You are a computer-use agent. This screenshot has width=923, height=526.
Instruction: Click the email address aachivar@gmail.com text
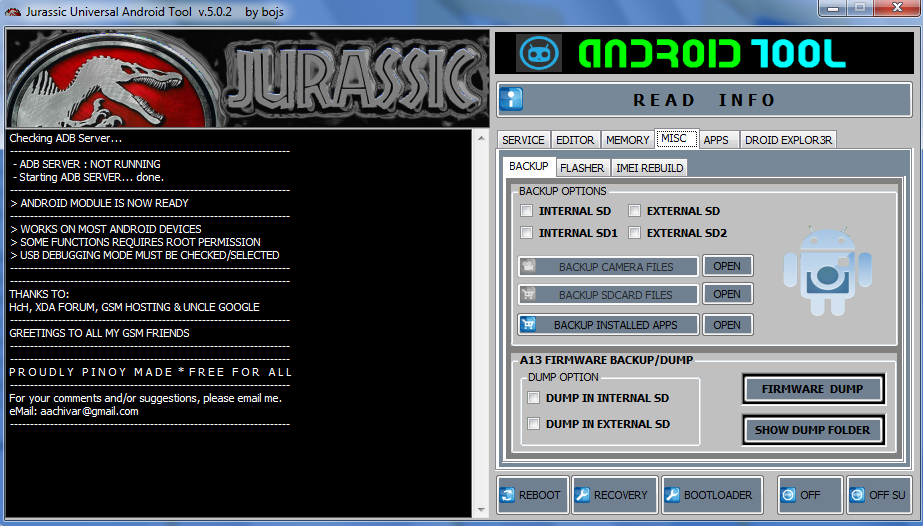coord(89,411)
